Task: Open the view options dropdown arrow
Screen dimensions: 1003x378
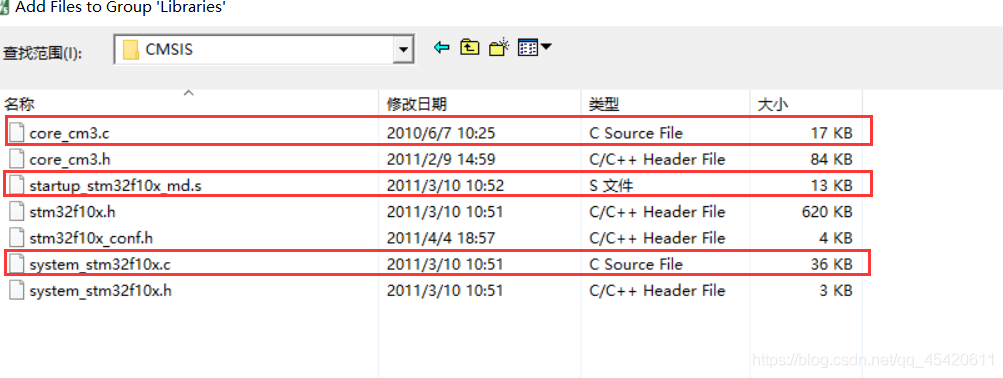Action: pyautogui.click(x=546, y=47)
